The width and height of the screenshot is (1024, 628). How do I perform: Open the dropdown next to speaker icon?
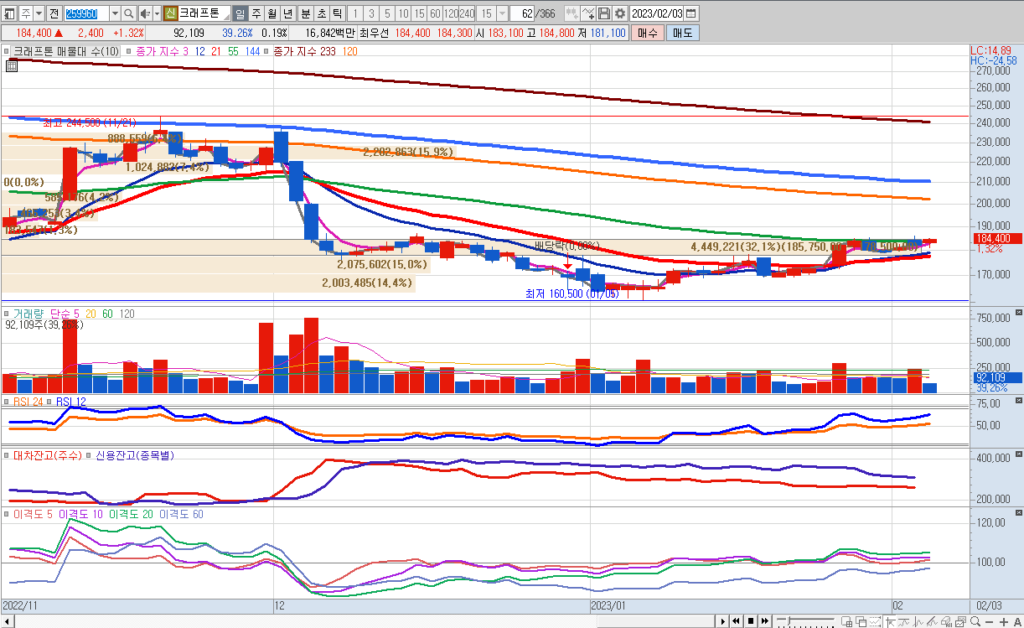[156, 13]
